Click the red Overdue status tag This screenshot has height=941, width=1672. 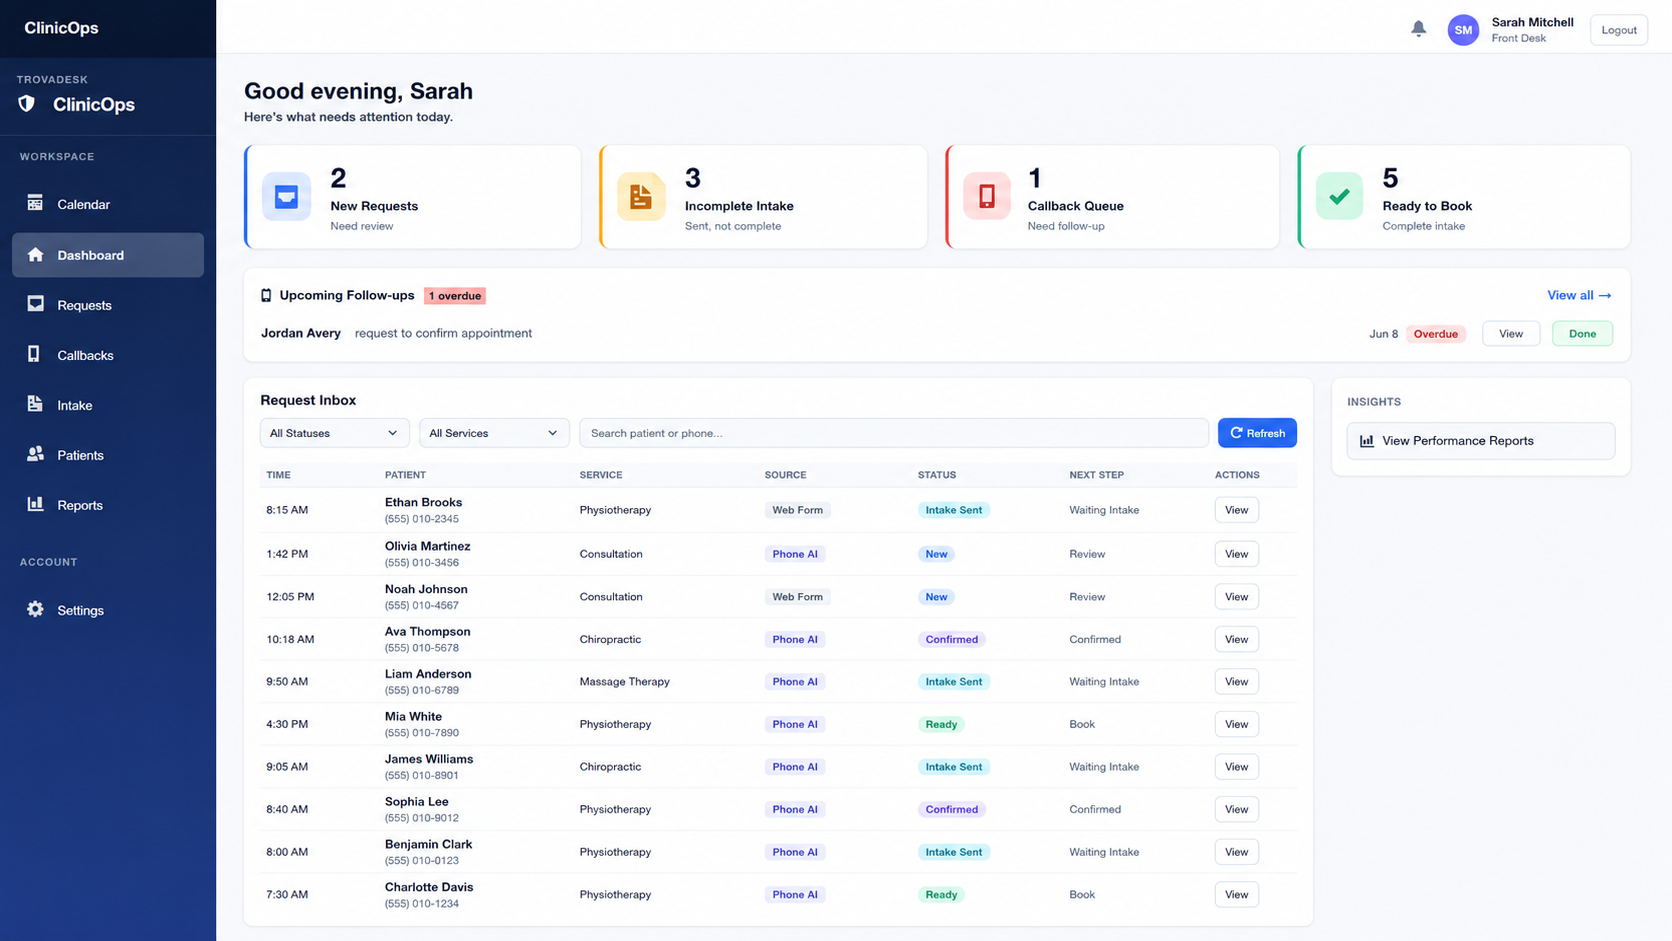[1435, 334]
